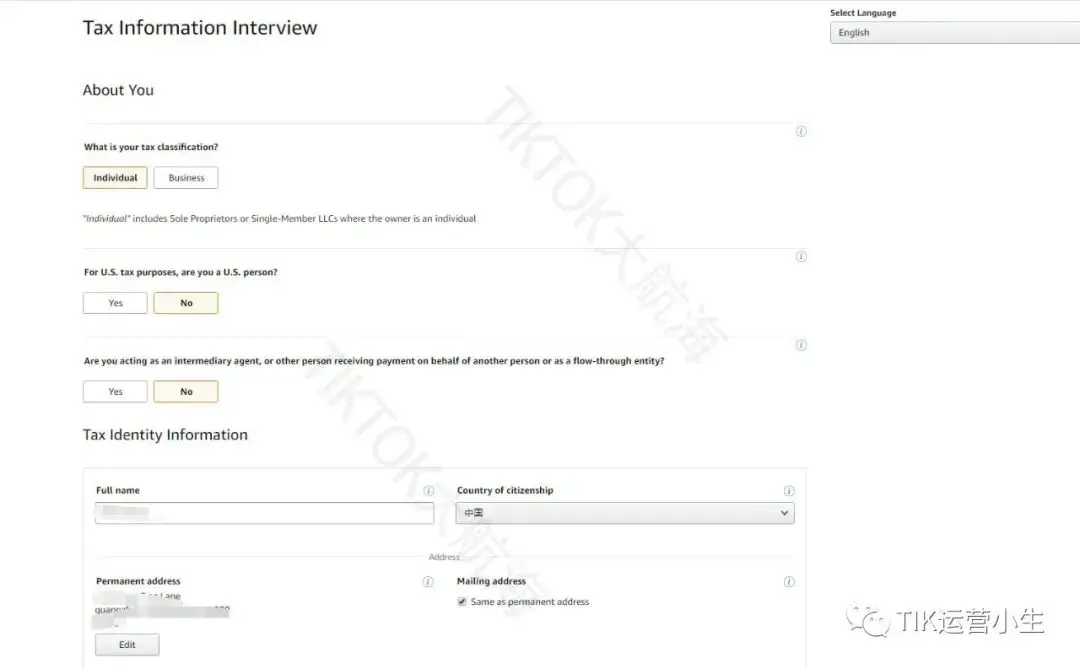Open Country of citizenship dropdown
1080x669 pixels.
click(x=625, y=513)
